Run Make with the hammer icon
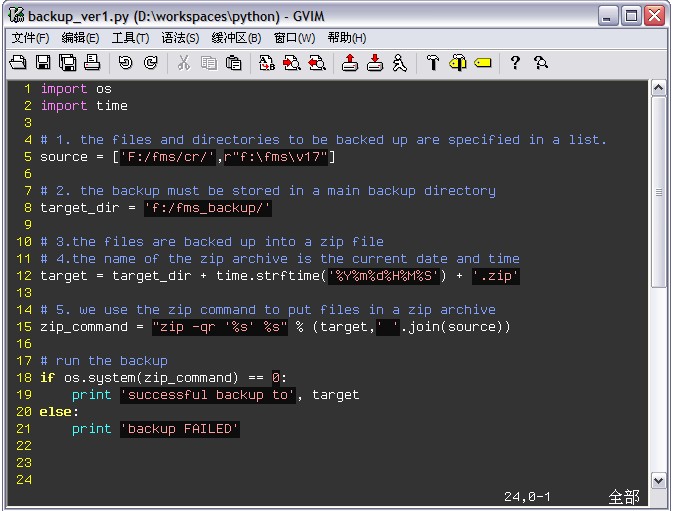This screenshot has width=673, height=511. 433,63
